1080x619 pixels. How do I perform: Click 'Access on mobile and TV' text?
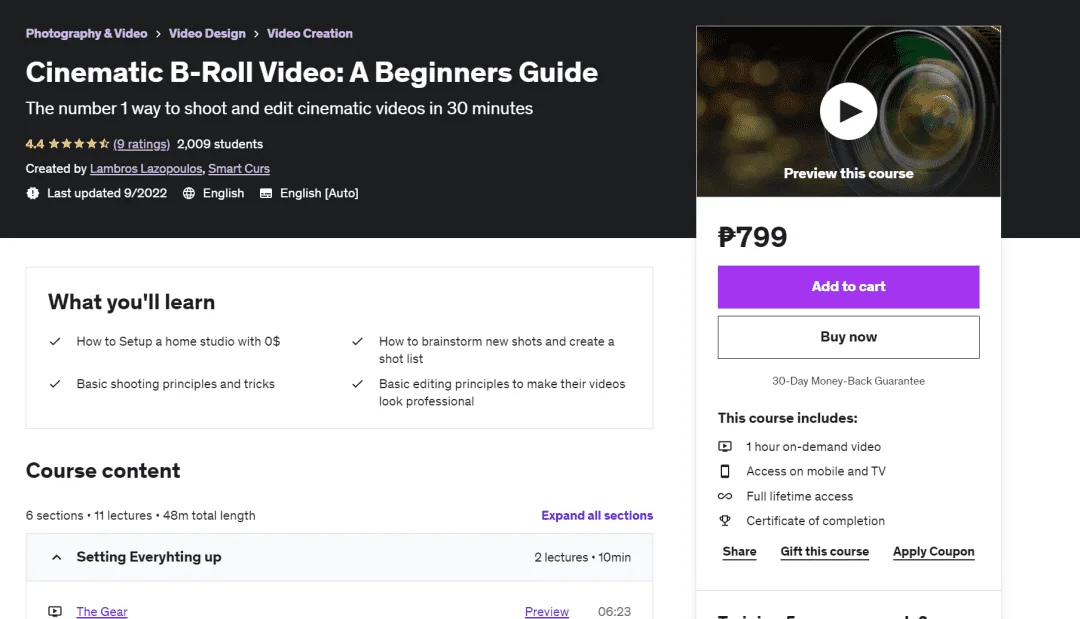[816, 471]
